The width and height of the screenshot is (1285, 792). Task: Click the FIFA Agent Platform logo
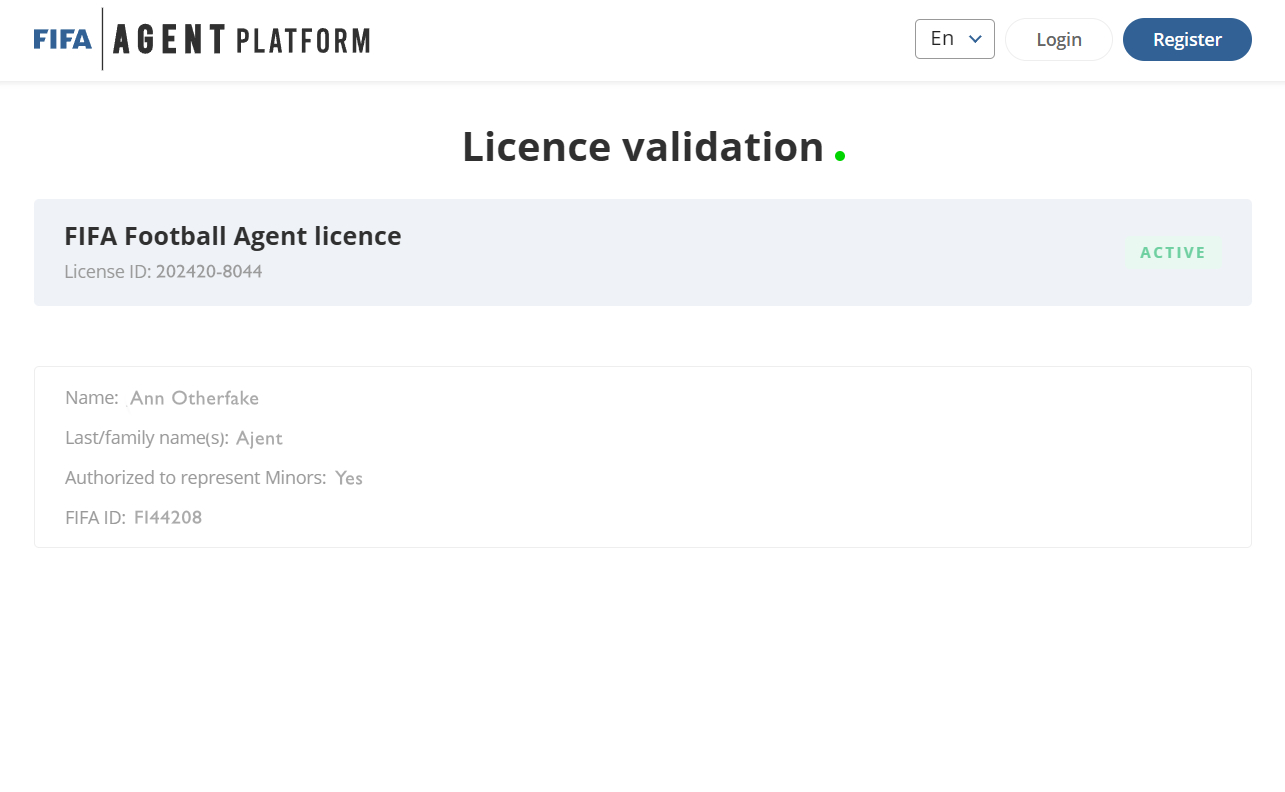click(201, 39)
